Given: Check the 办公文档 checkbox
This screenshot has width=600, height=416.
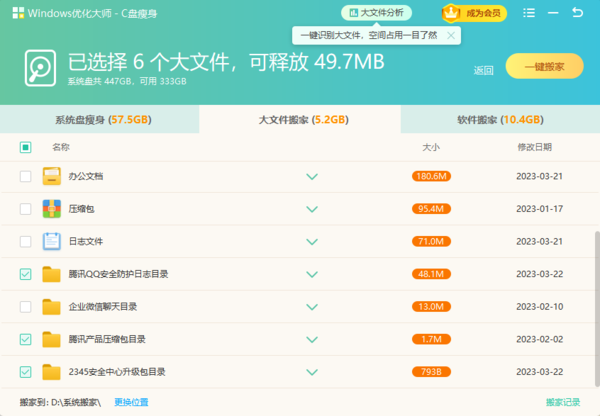Looking at the screenshot, I should pyautogui.click(x=26, y=177).
